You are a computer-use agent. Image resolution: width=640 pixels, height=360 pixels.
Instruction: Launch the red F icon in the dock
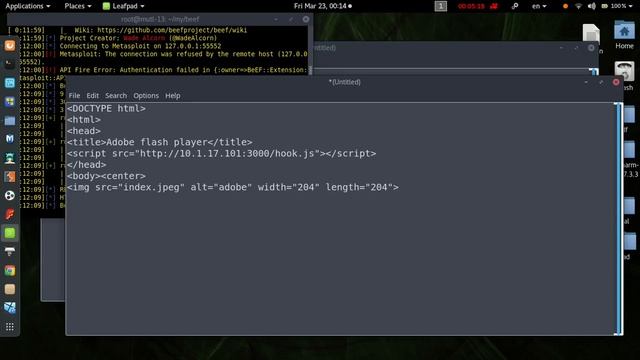10,214
